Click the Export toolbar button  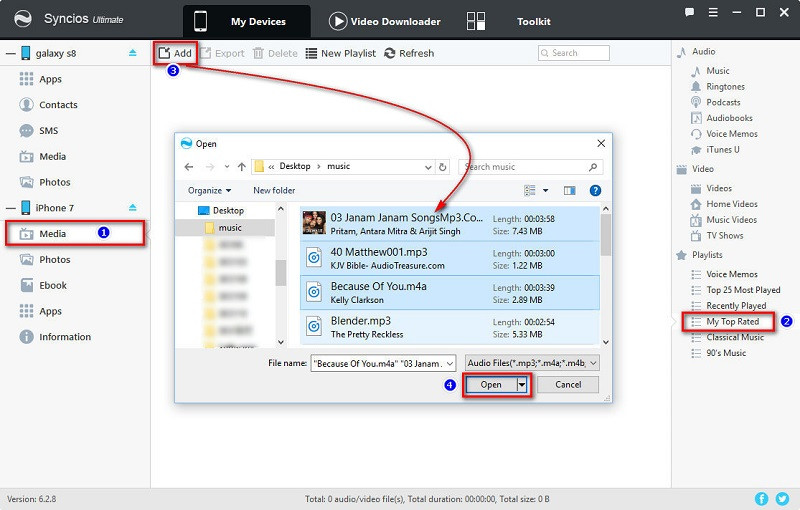pyautogui.click(x=222, y=53)
